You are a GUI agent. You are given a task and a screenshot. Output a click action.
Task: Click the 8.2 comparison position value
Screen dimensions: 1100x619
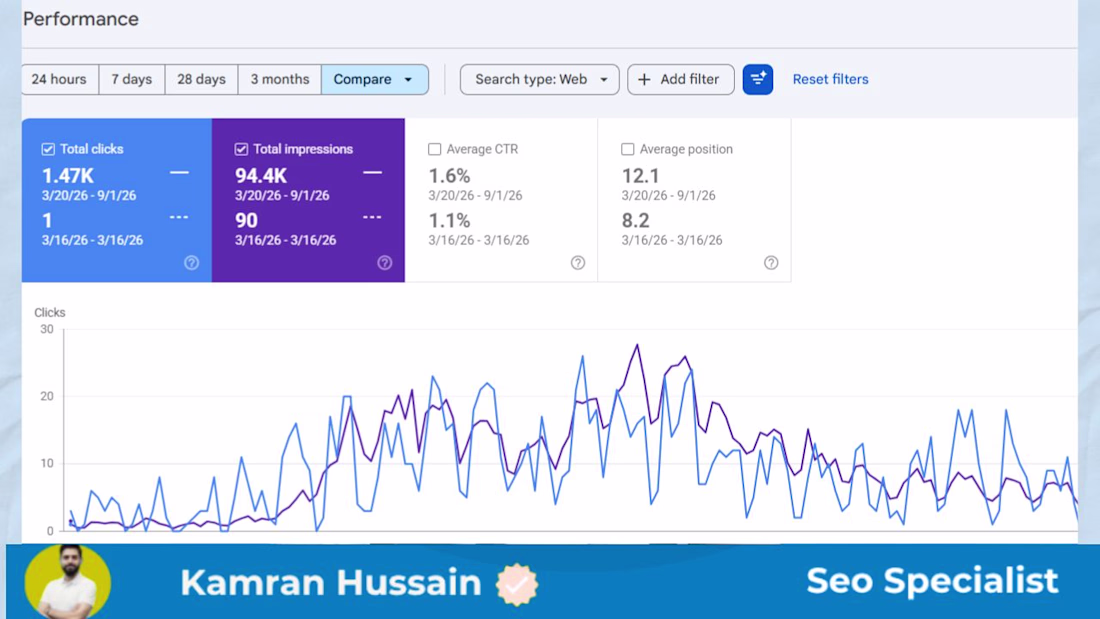[636, 220]
